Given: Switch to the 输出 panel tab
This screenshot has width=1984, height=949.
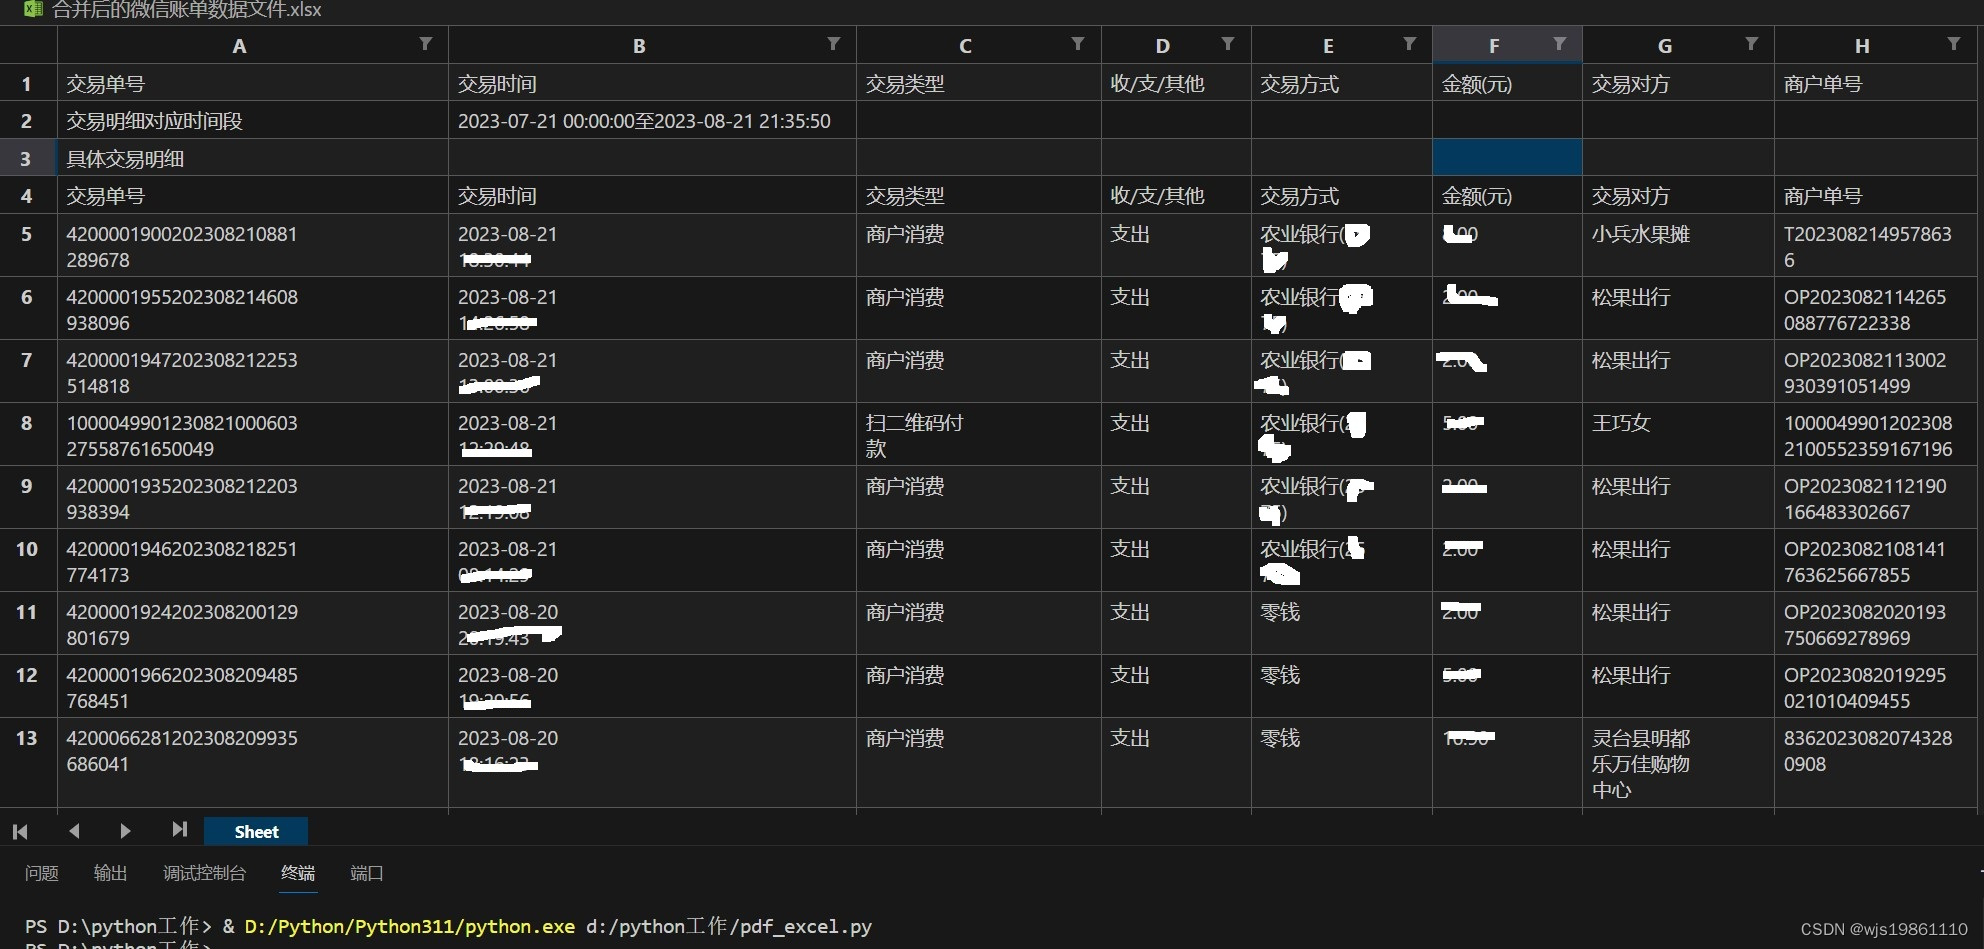Looking at the screenshot, I should pos(110,873).
